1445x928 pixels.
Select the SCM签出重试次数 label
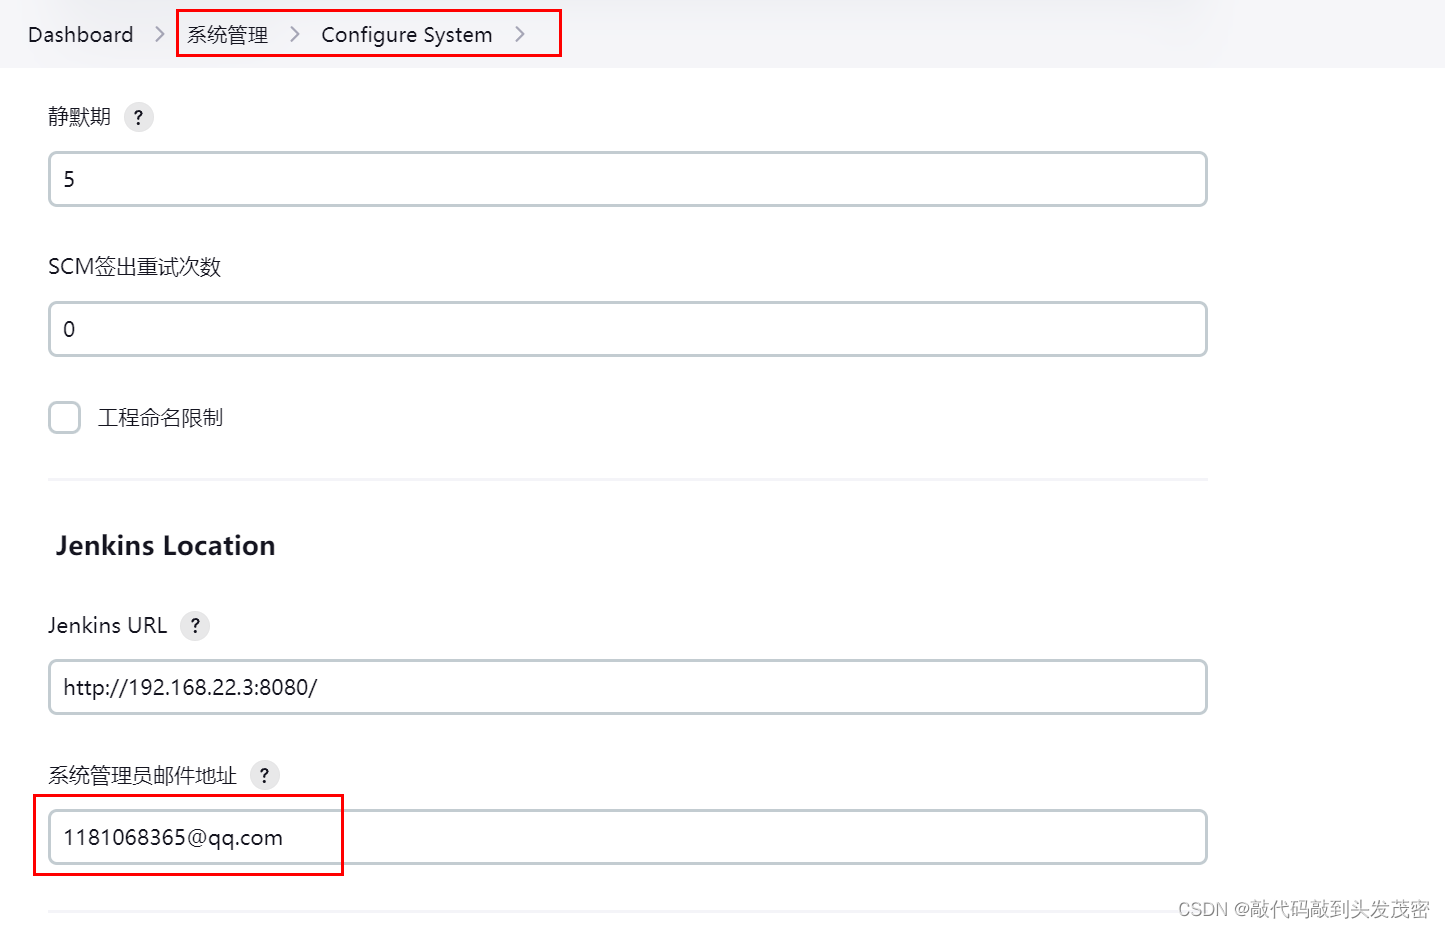[x=135, y=267]
